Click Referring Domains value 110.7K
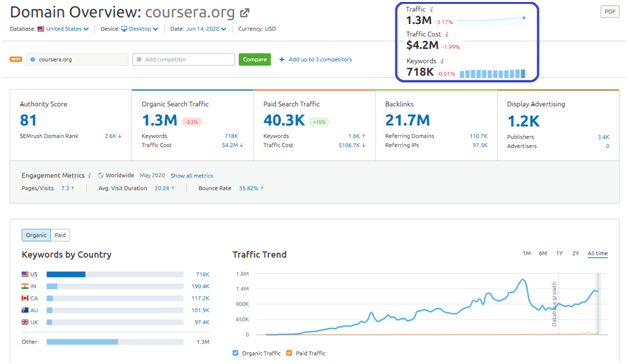Image resolution: width=628 pixels, height=364 pixels. [x=478, y=136]
